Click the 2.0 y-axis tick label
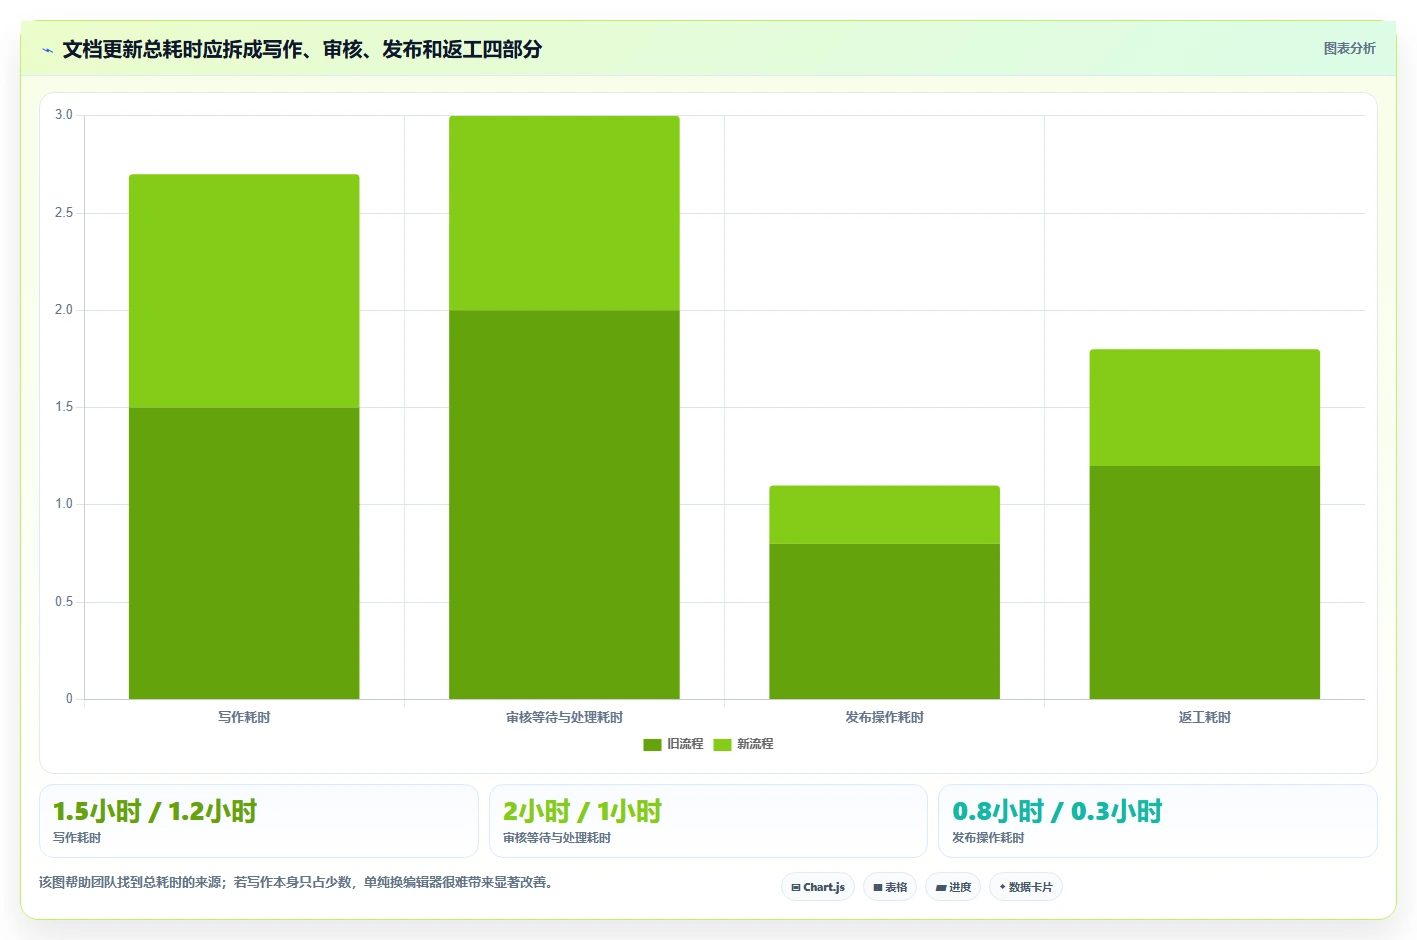This screenshot has height=940, width=1417. click(64, 310)
